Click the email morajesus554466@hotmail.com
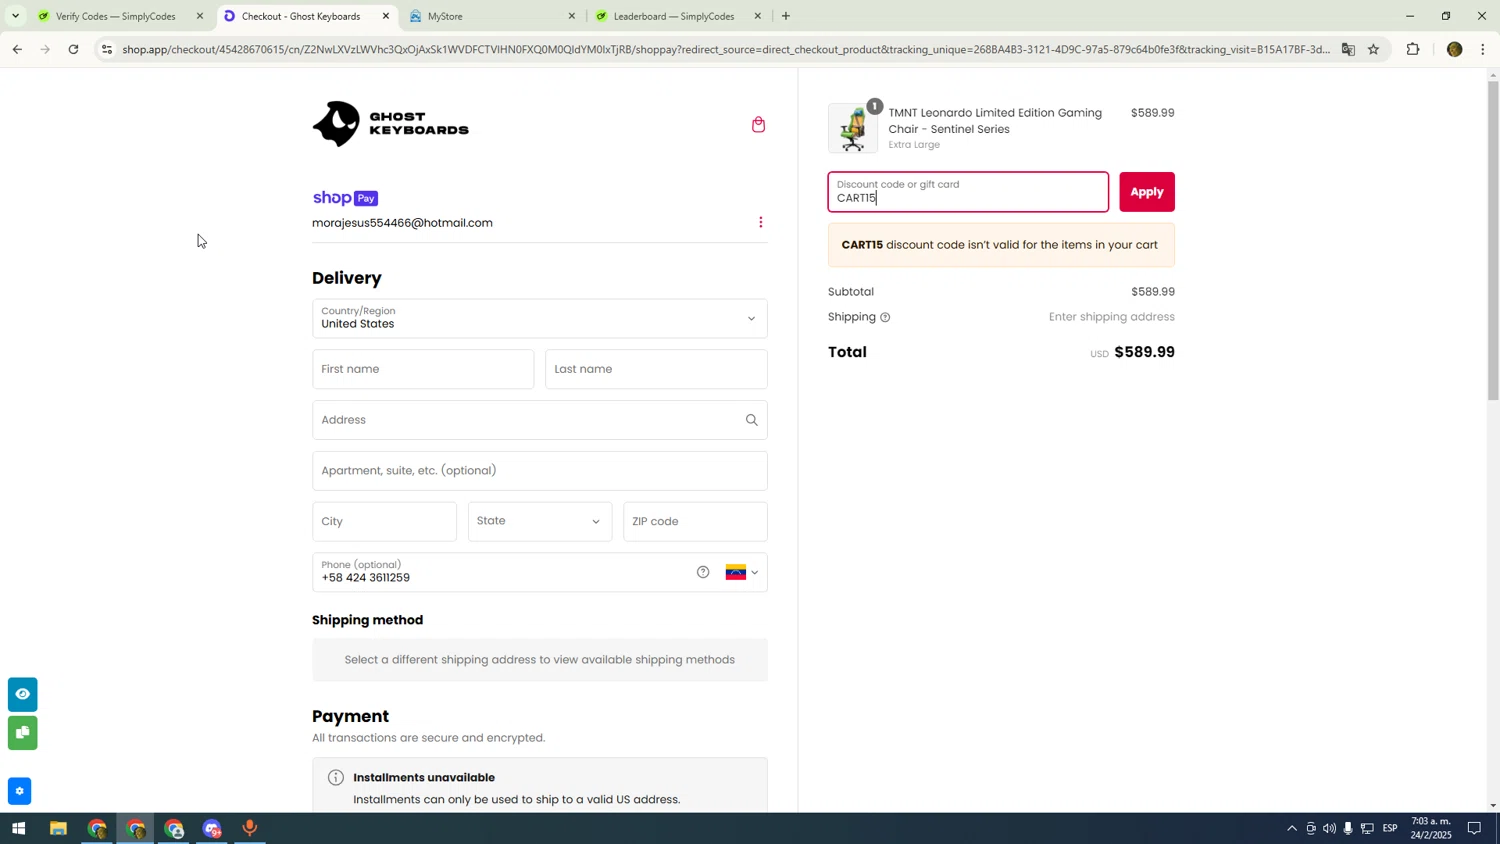Screen dimensions: 1500x844 coord(402,223)
